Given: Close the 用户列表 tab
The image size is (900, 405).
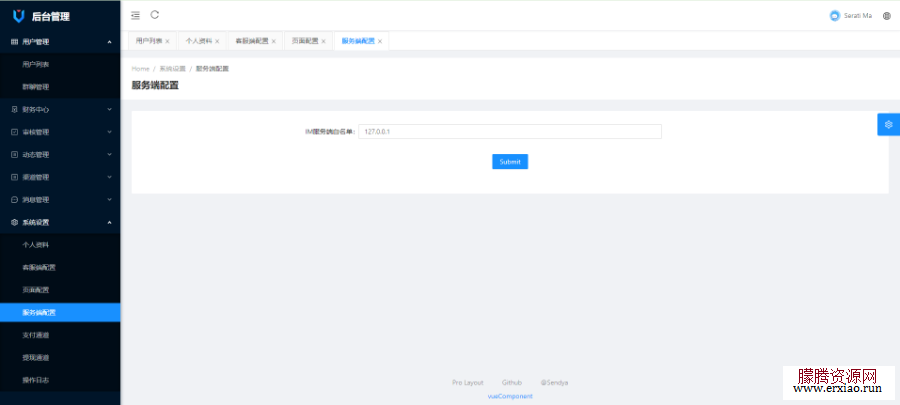Looking at the screenshot, I should click(167, 41).
